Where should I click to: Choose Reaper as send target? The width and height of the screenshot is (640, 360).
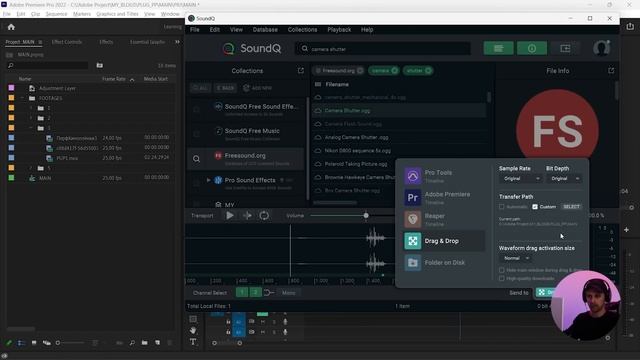tap(444, 219)
